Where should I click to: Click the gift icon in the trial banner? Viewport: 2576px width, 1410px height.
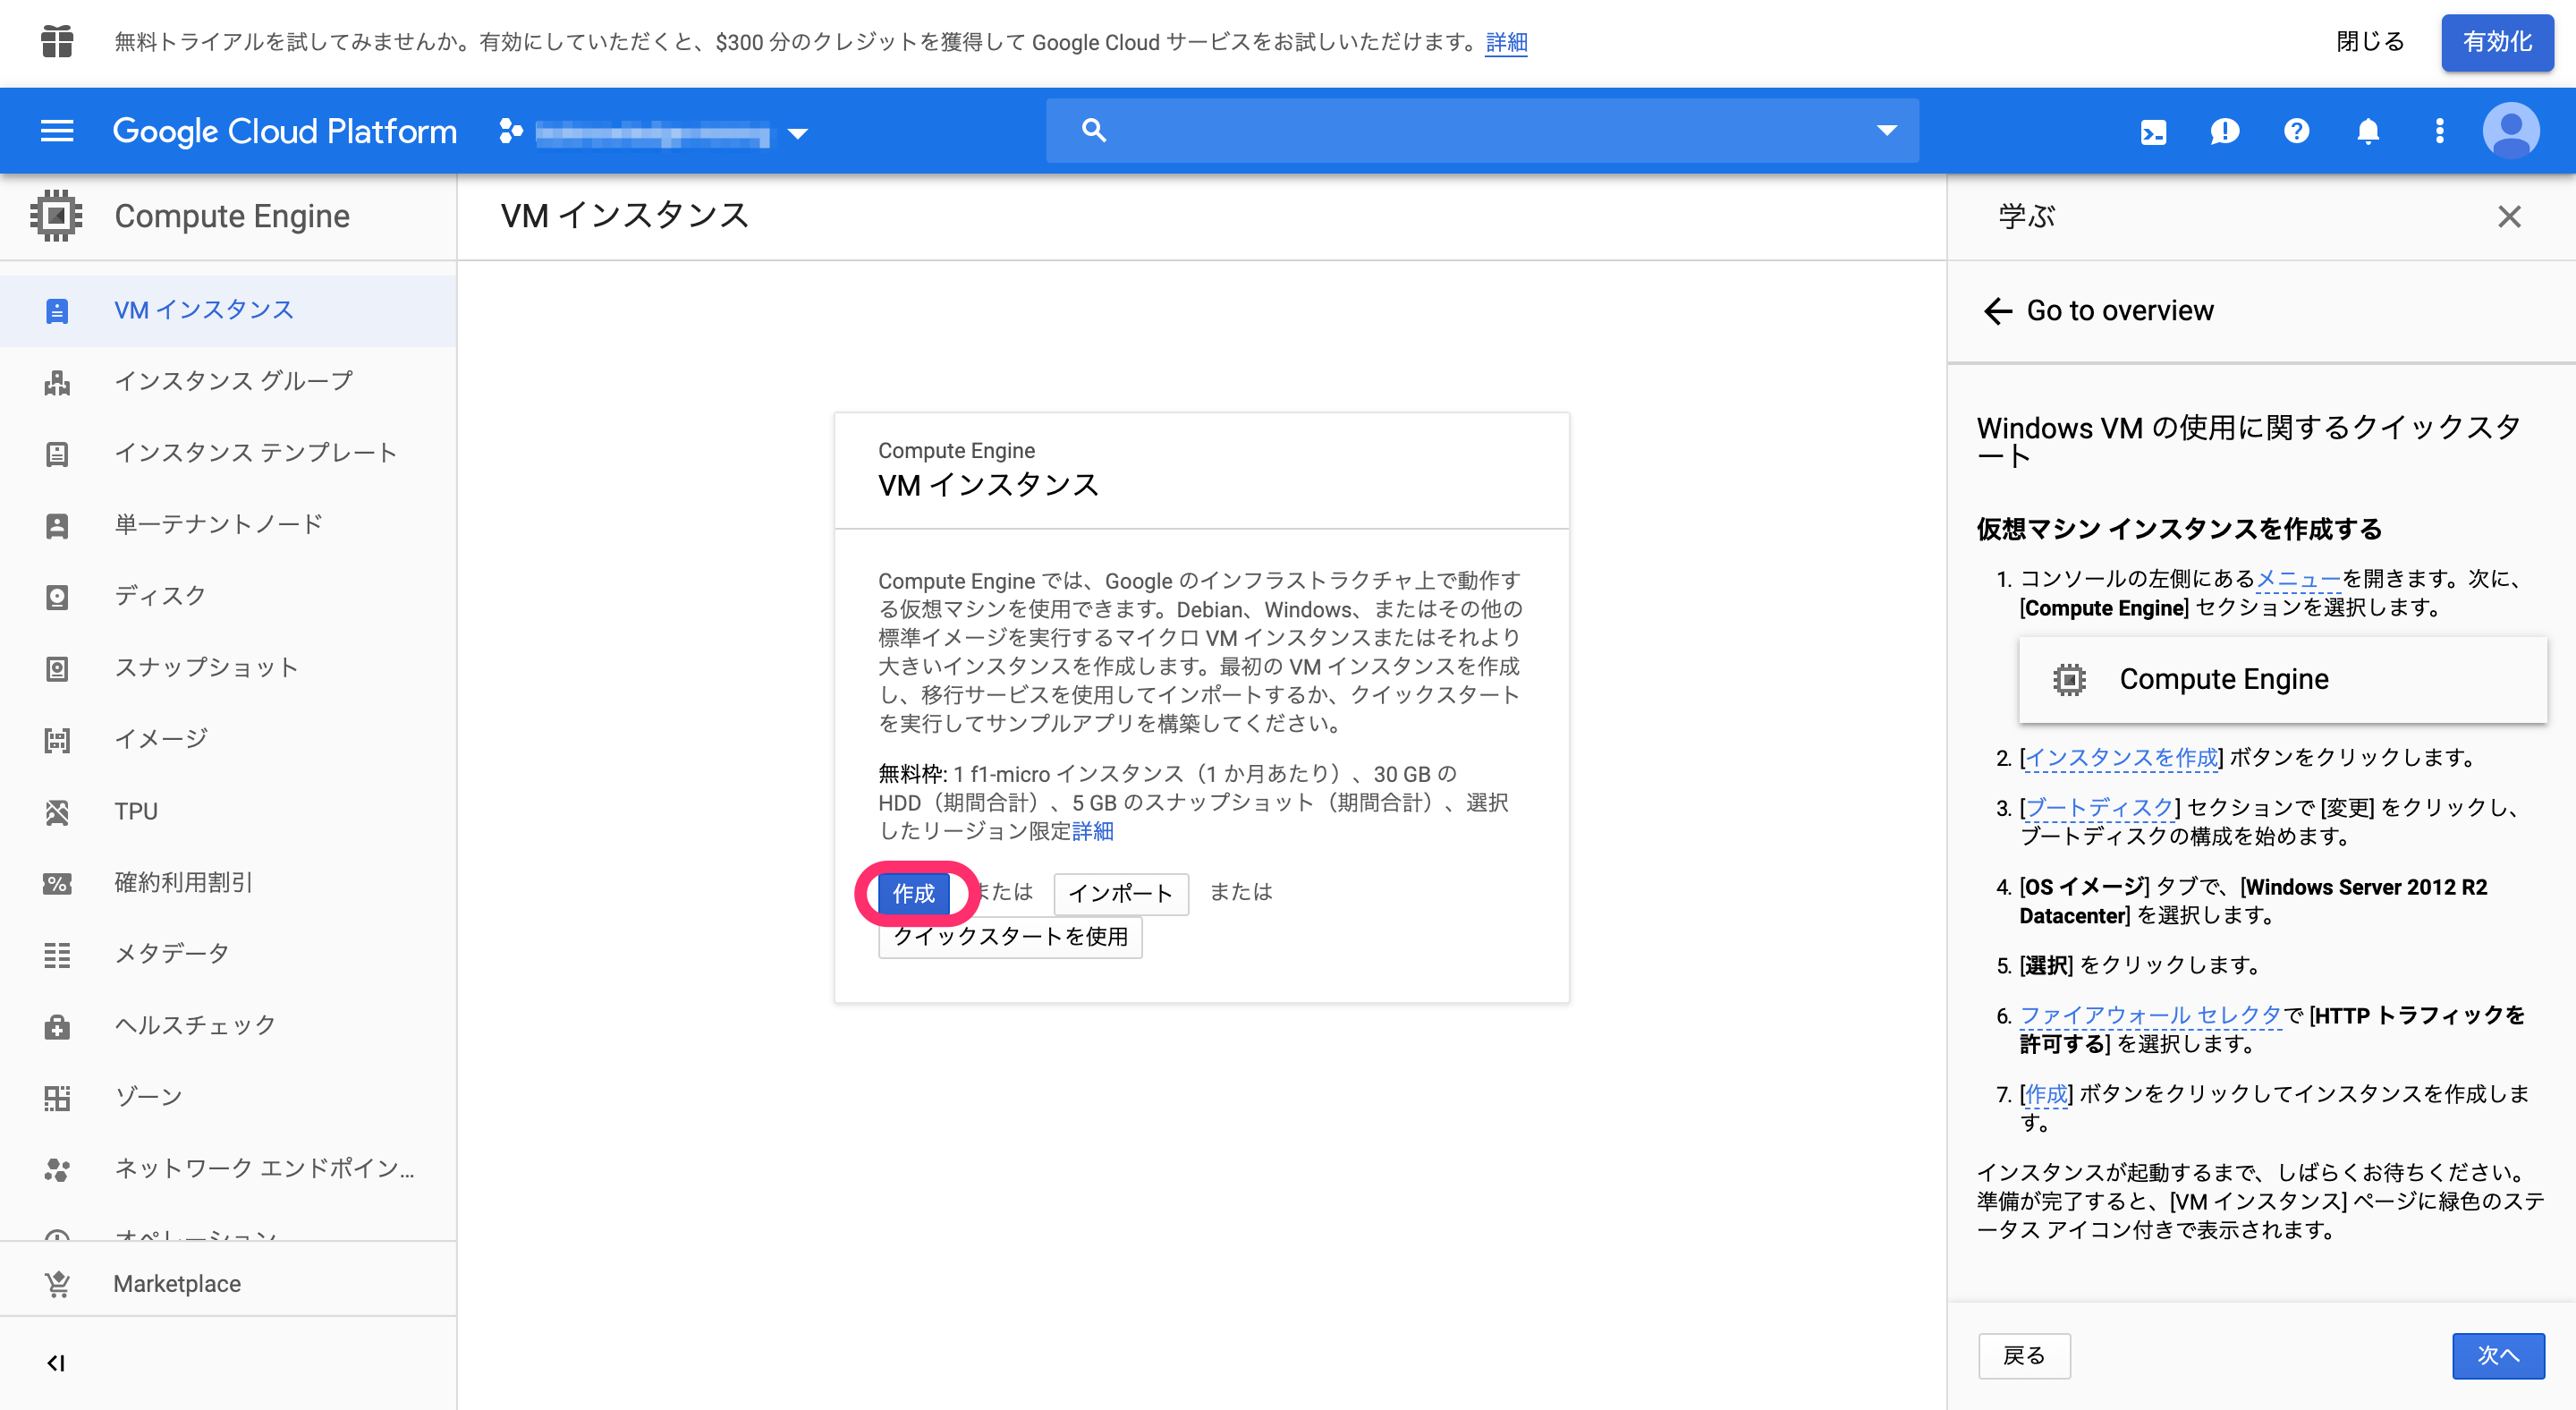tap(57, 42)
